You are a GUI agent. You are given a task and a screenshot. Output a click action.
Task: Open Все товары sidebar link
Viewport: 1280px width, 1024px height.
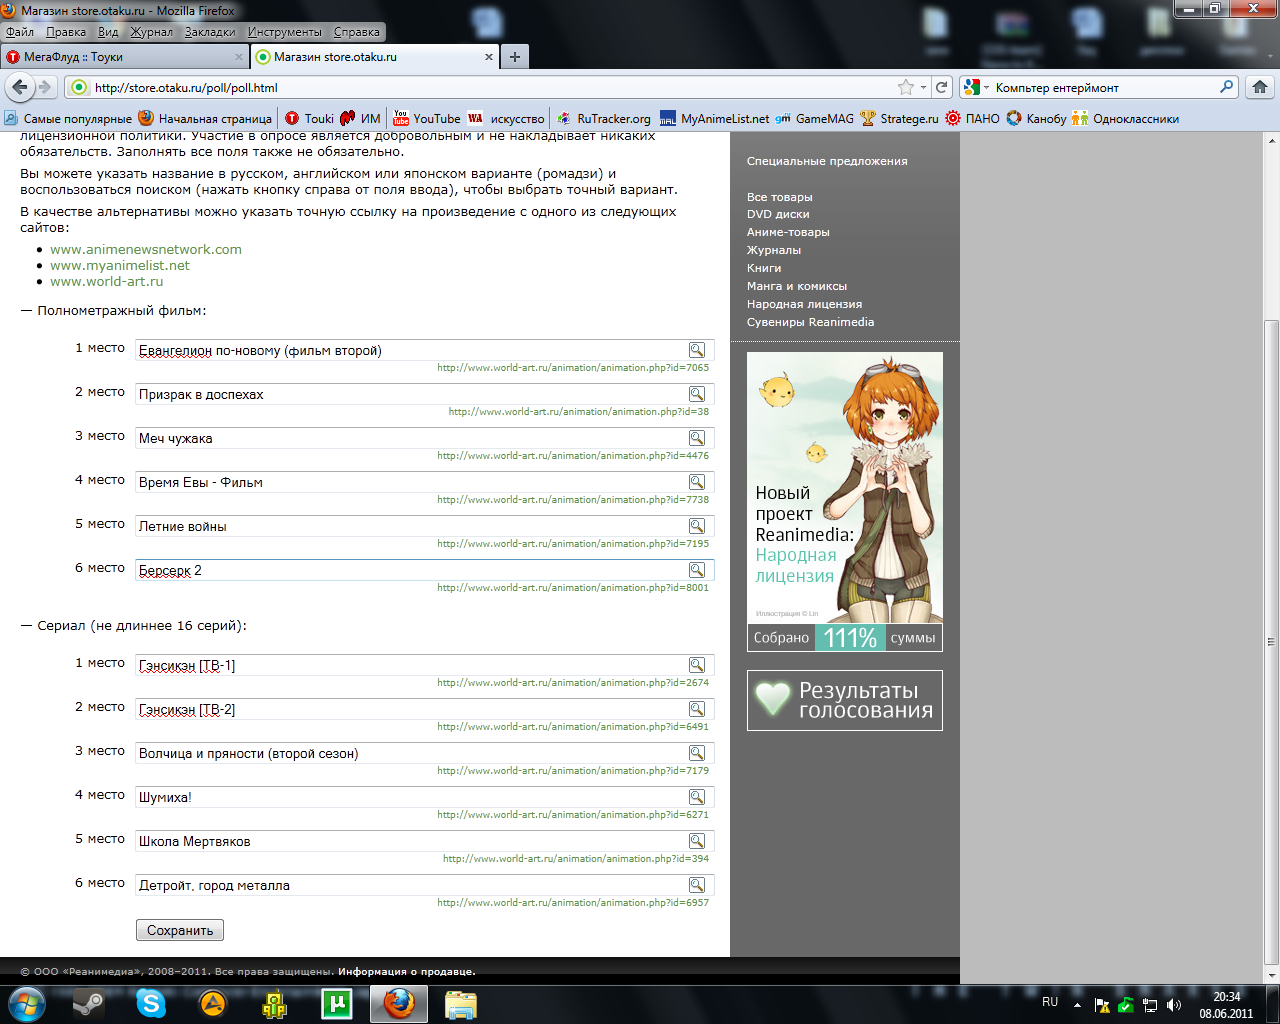point(780,197)
